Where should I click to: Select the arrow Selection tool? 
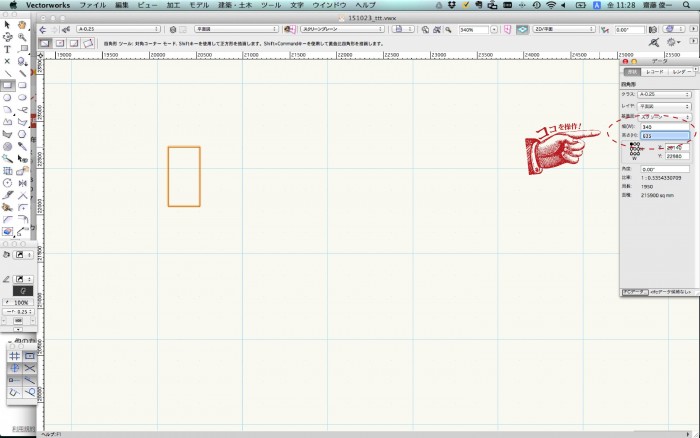(7, 24)
